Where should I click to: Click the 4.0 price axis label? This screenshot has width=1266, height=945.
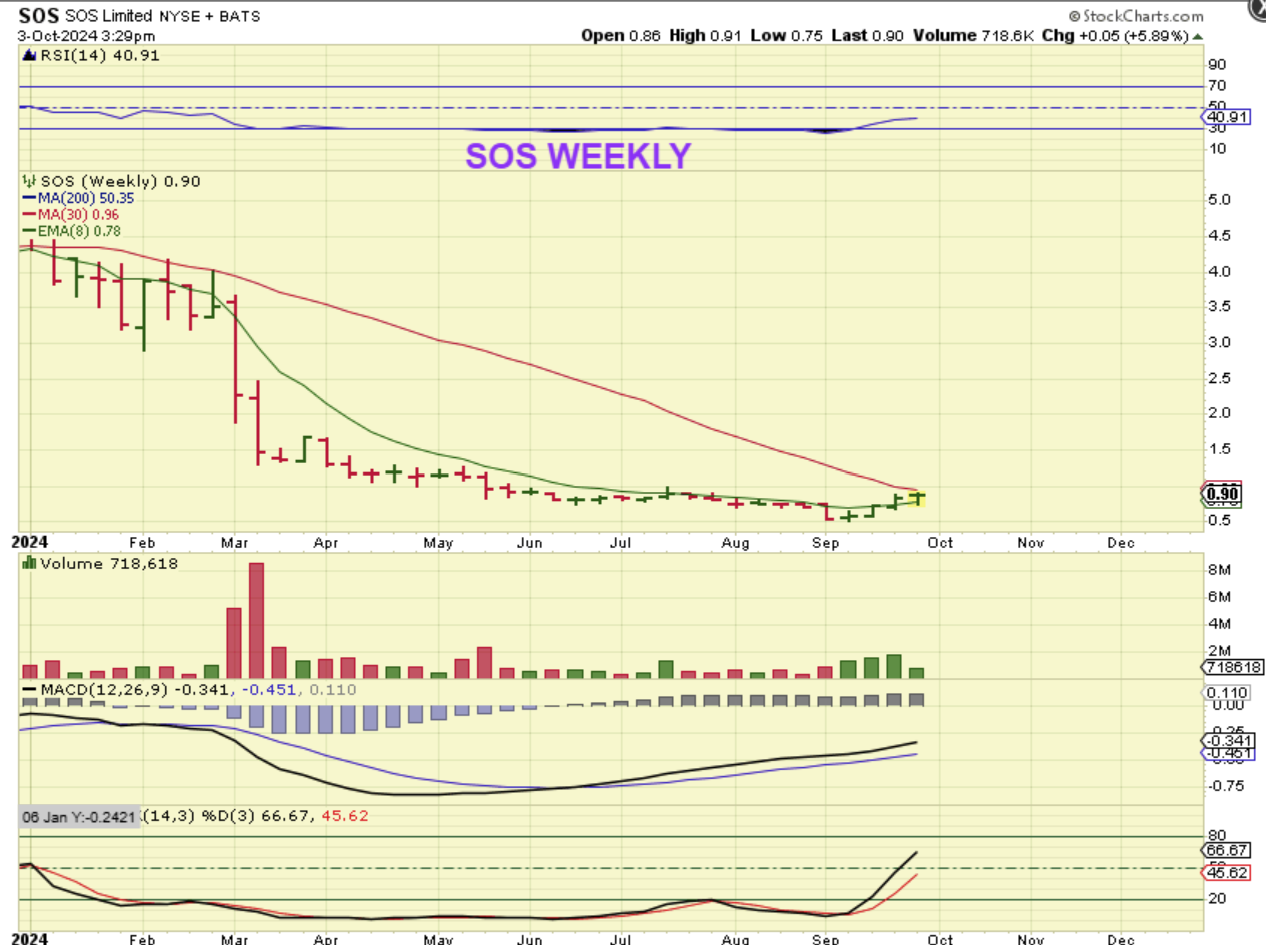tap(1220, 271)
